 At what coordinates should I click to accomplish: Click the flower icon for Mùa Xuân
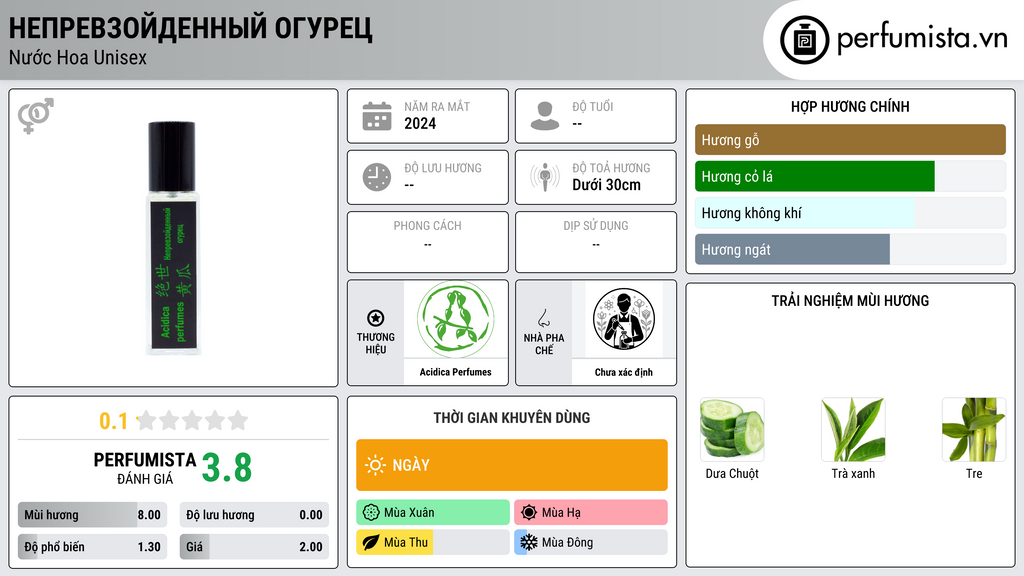pos(371,513)
